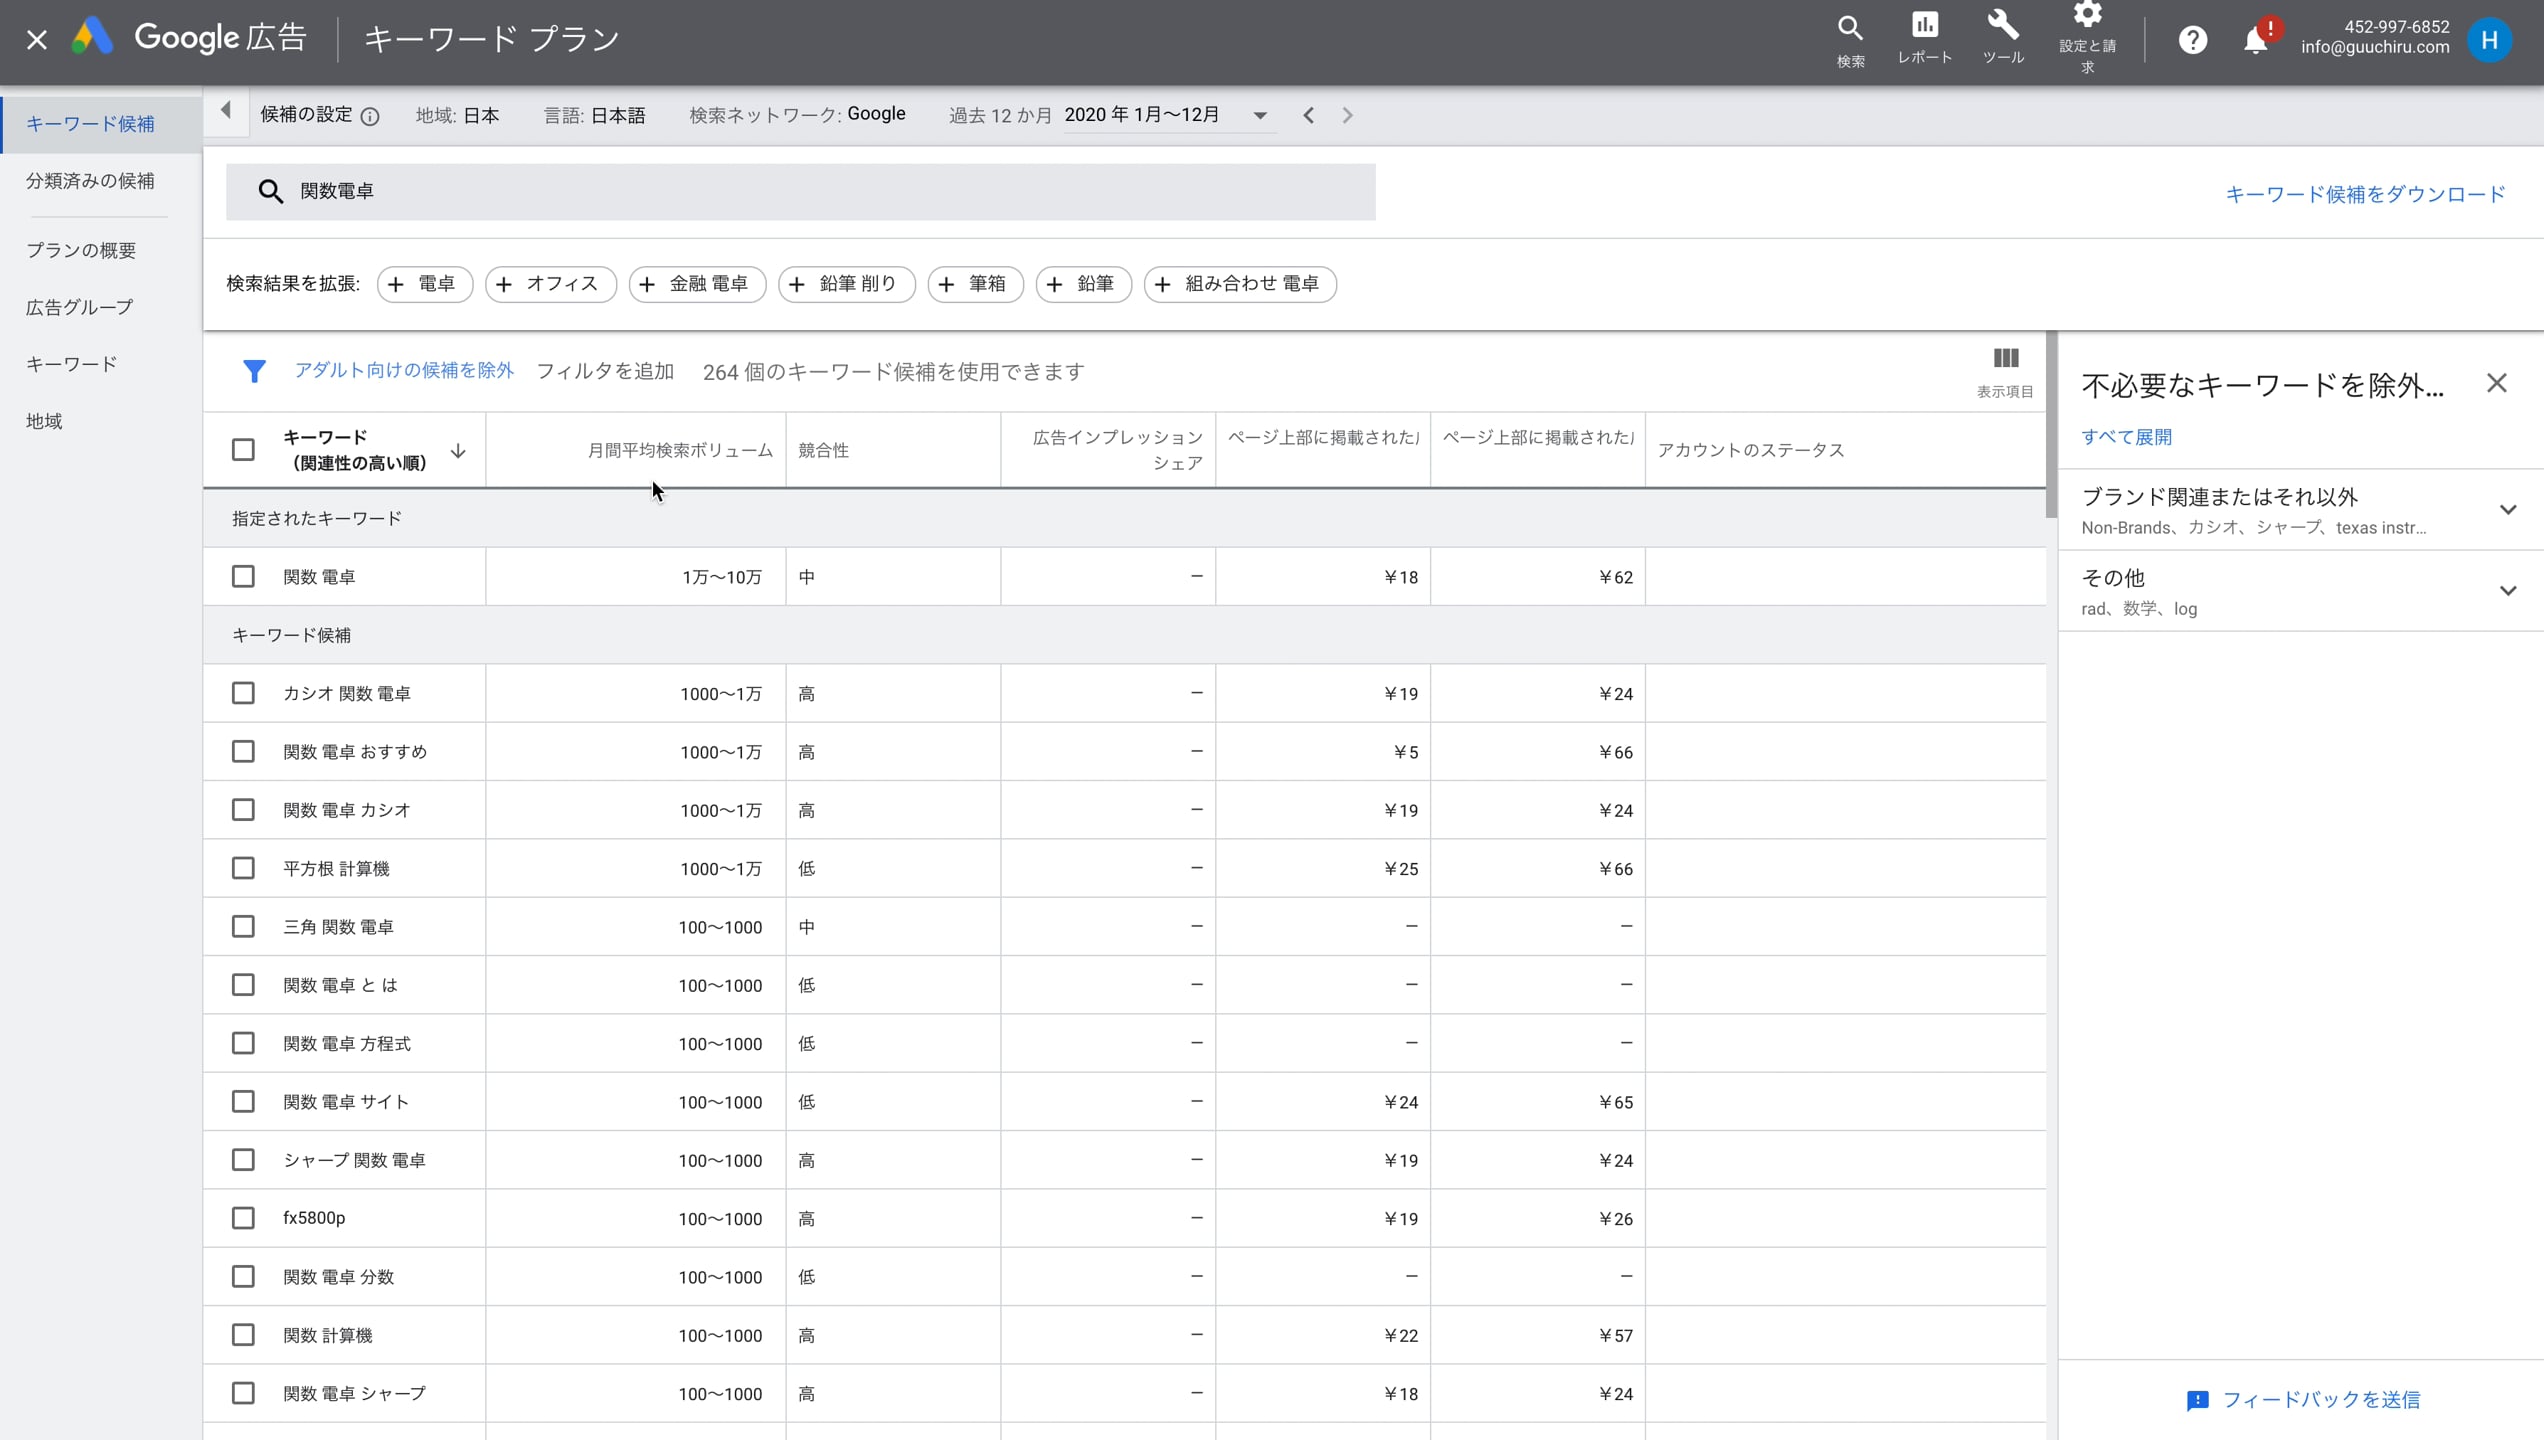2544x1440 pixels.
Task: Click the help question mark icon
Action: [x=2193, y=39]
